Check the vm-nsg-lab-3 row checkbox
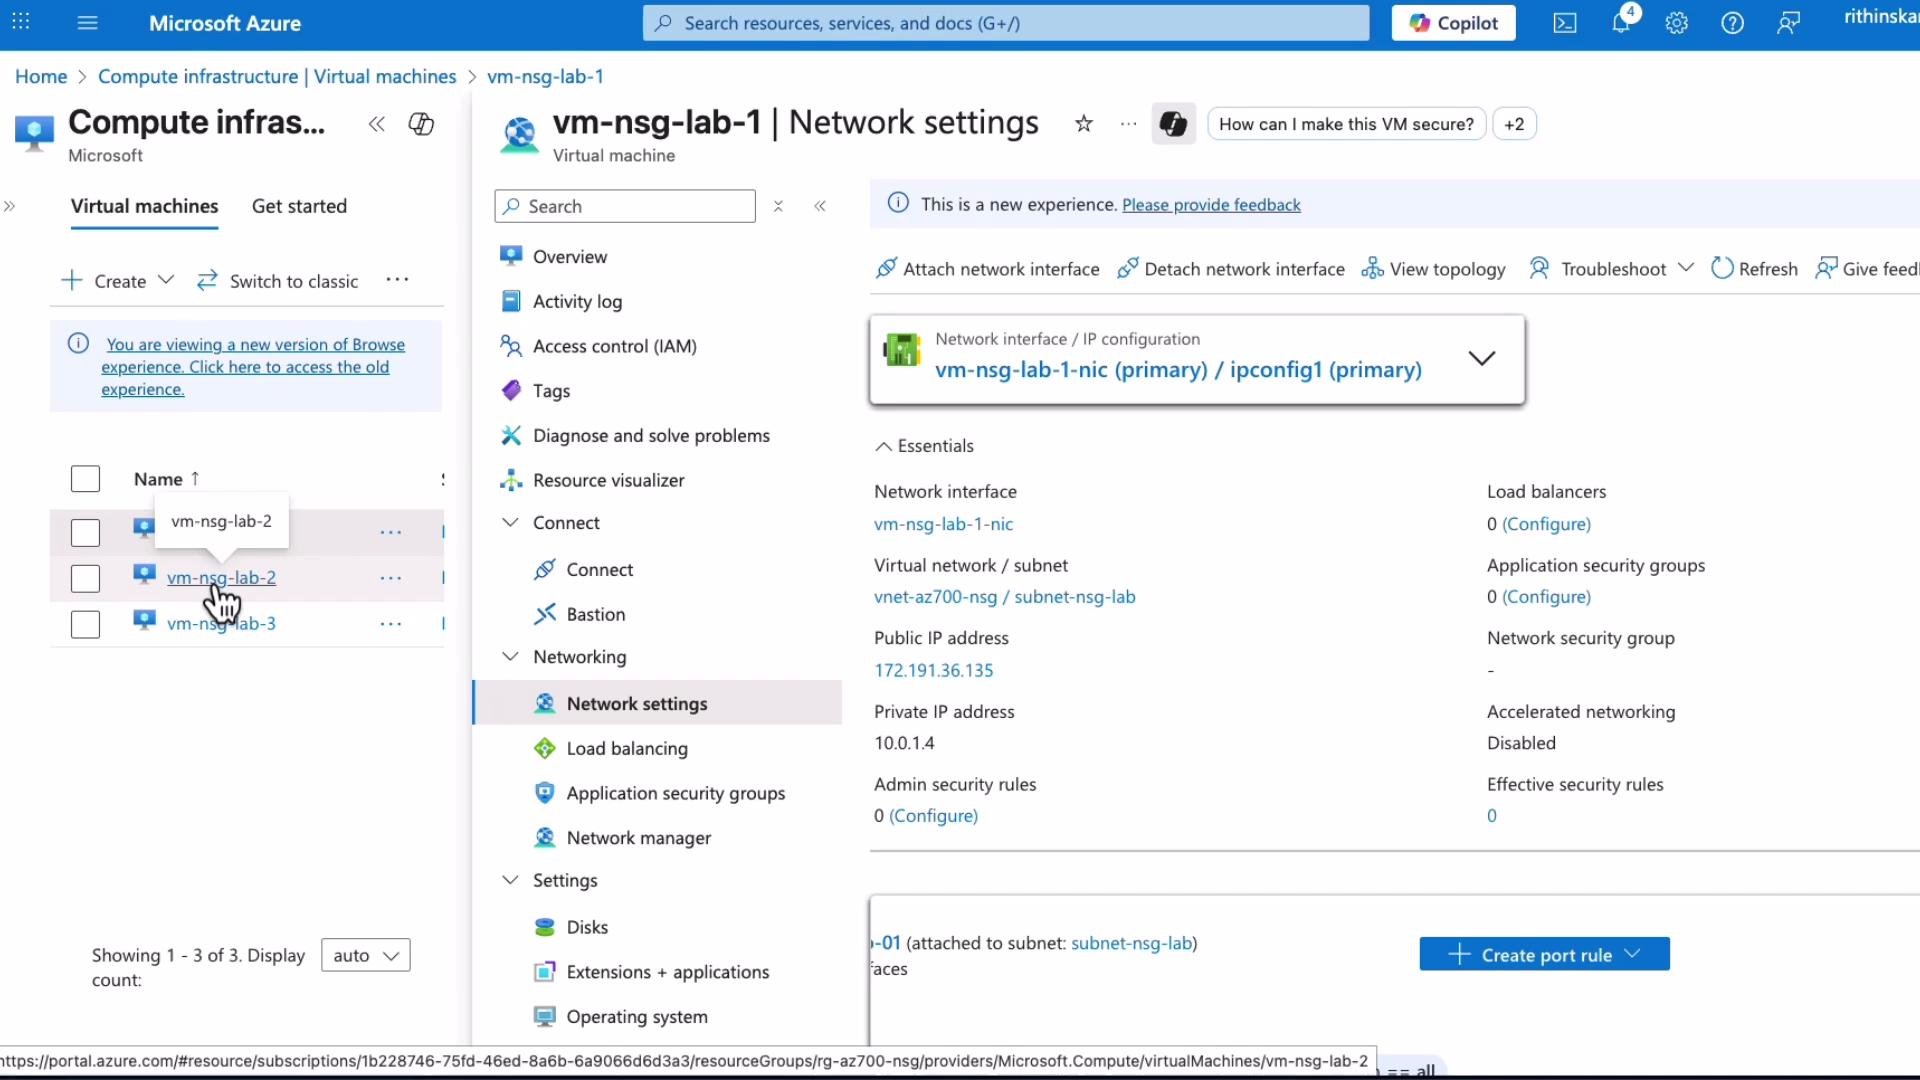1920x1080 pixels. pos(85,625)
